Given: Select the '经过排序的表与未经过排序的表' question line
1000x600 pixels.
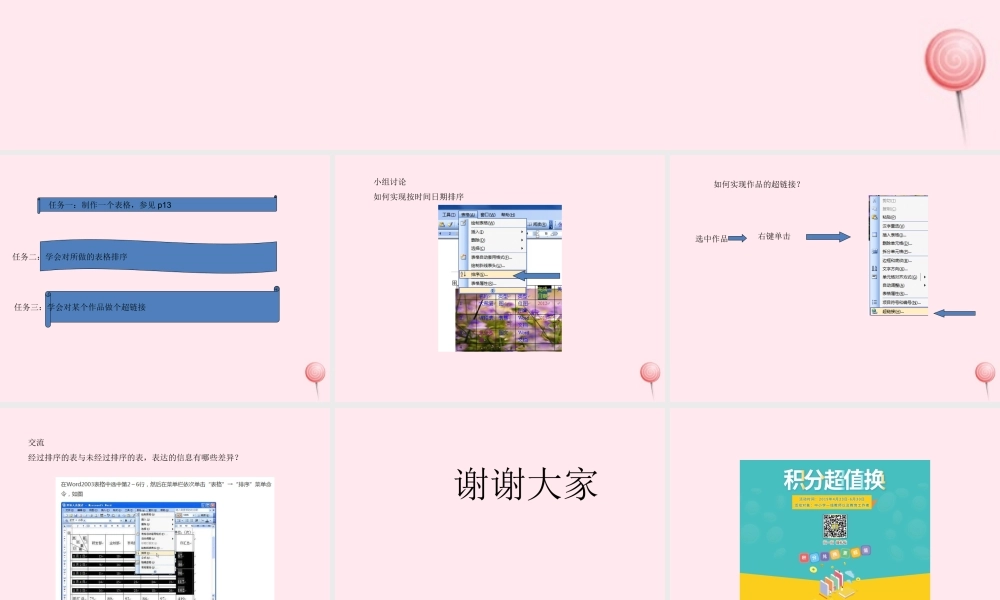Looking at the screenshot, I should pos(134,458).
